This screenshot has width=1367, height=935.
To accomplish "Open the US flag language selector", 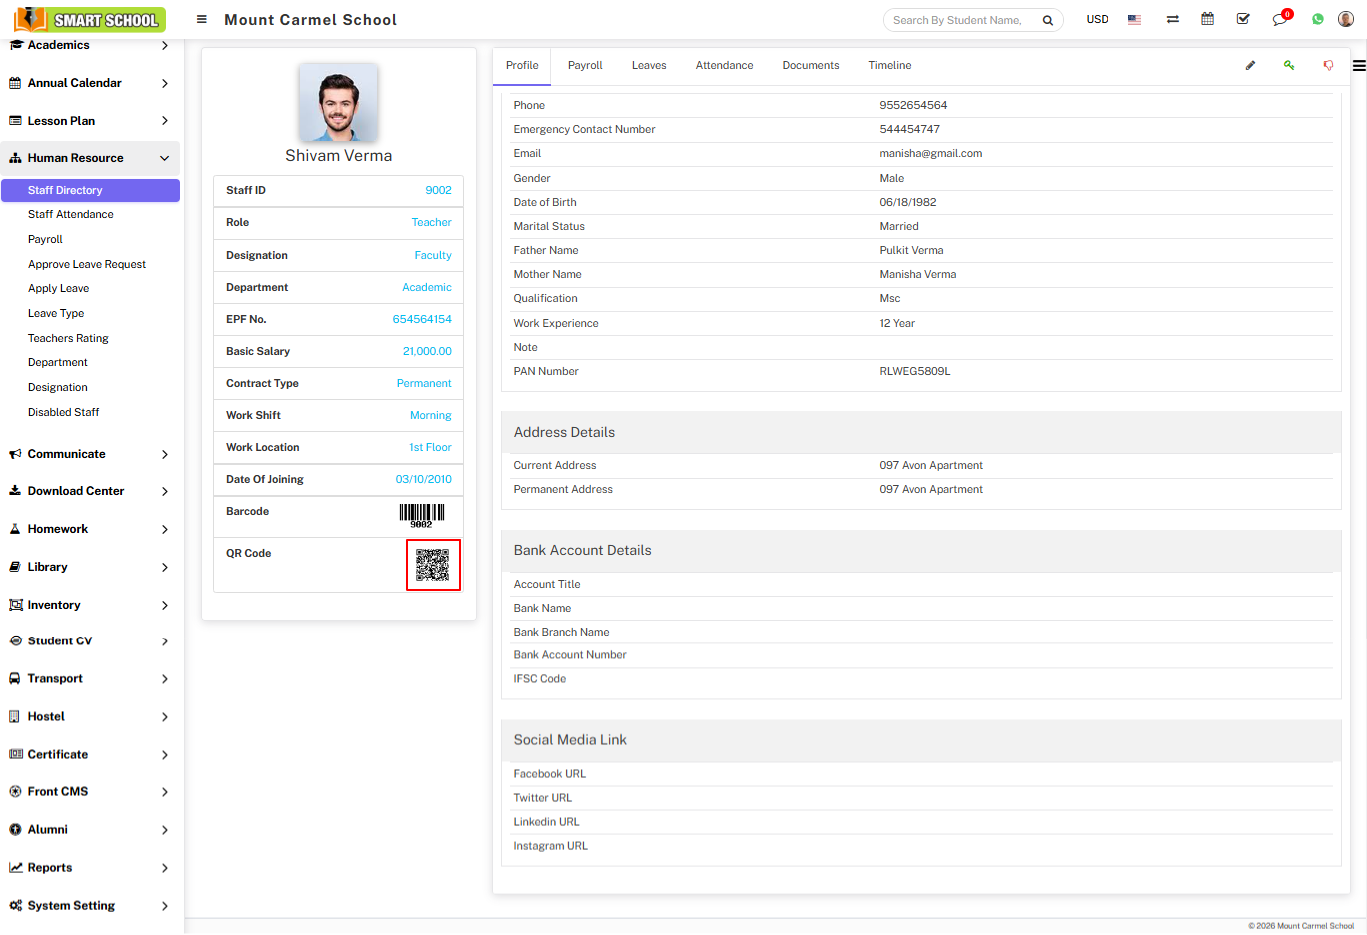I will point(1134,19).
